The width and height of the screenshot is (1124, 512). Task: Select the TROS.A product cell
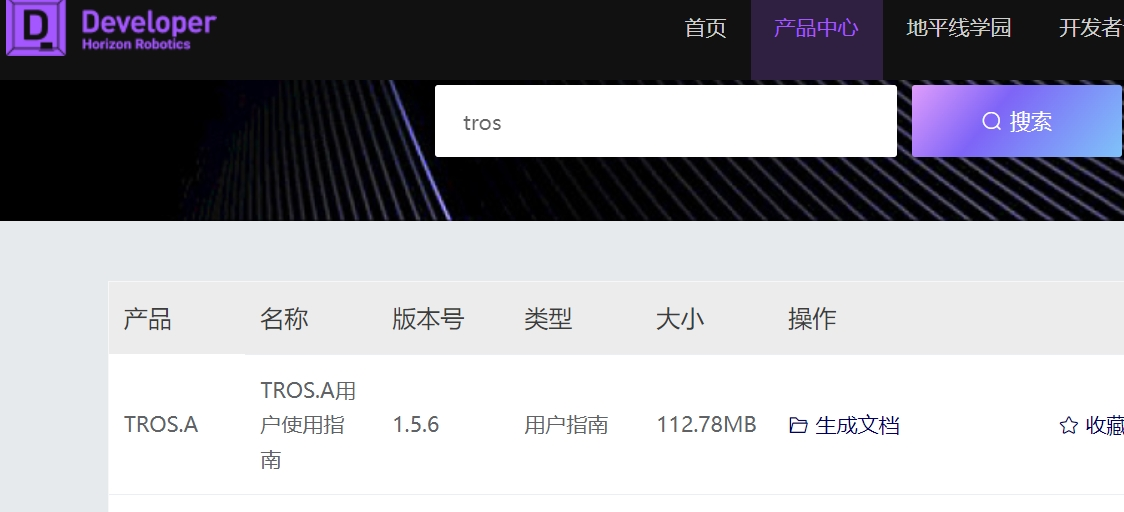161,425
